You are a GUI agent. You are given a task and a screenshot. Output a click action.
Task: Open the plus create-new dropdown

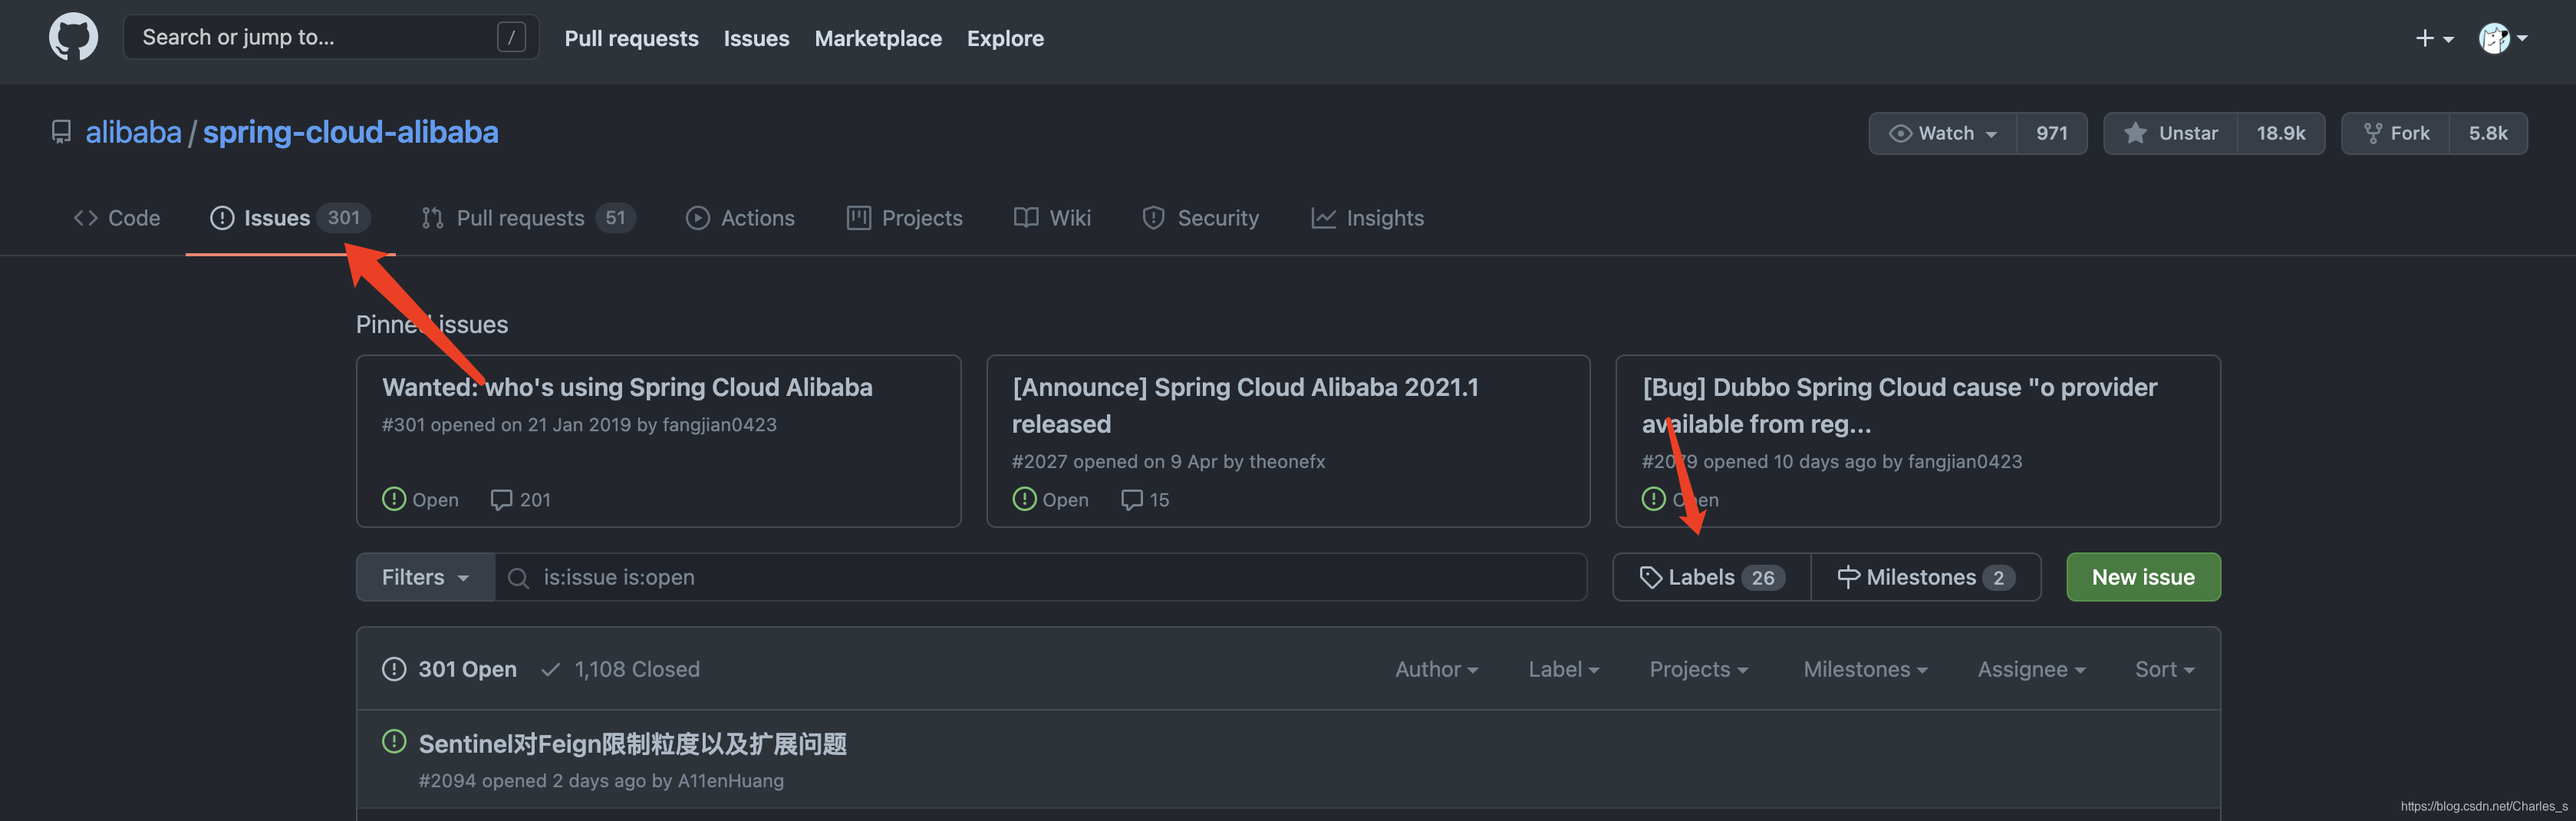coord(2434,38)
